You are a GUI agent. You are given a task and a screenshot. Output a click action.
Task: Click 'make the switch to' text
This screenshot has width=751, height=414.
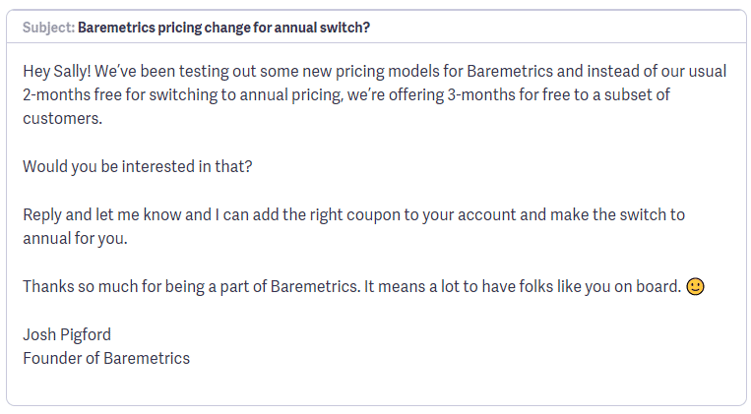pyautogui.click(x=617, y=215)
